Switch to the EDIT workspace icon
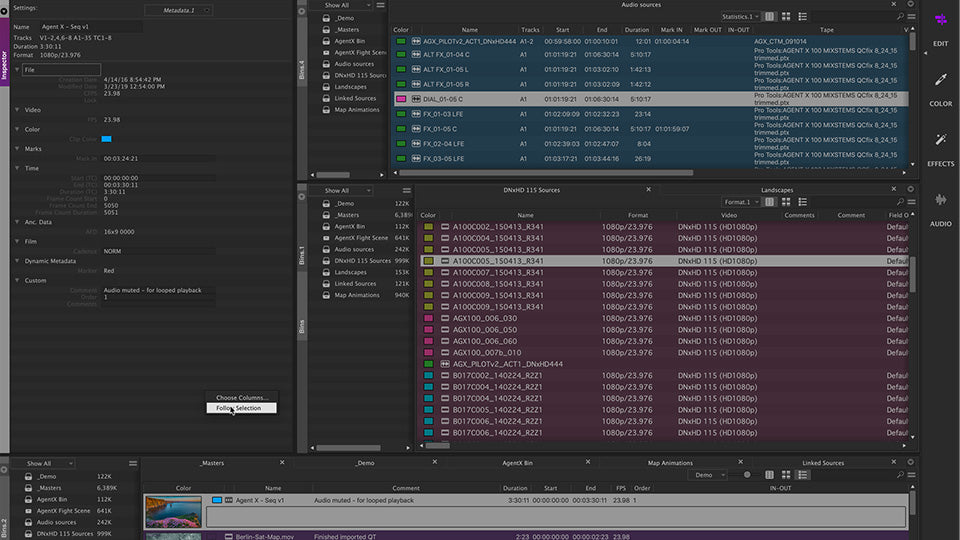The width and height of the screenshot is (960, 540). [x=940, y=20]
